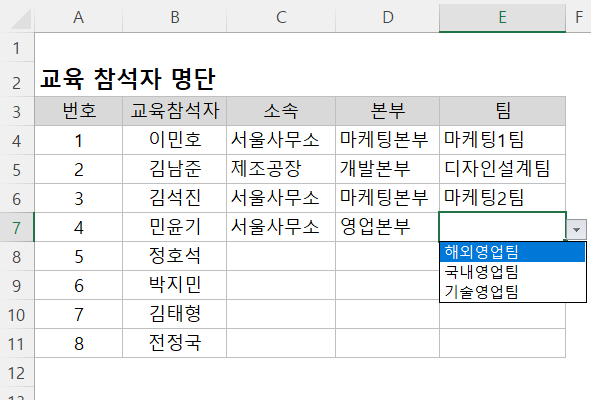Click the 소속 header cell
Screen dimensions: 591x400
pos(281,111)
